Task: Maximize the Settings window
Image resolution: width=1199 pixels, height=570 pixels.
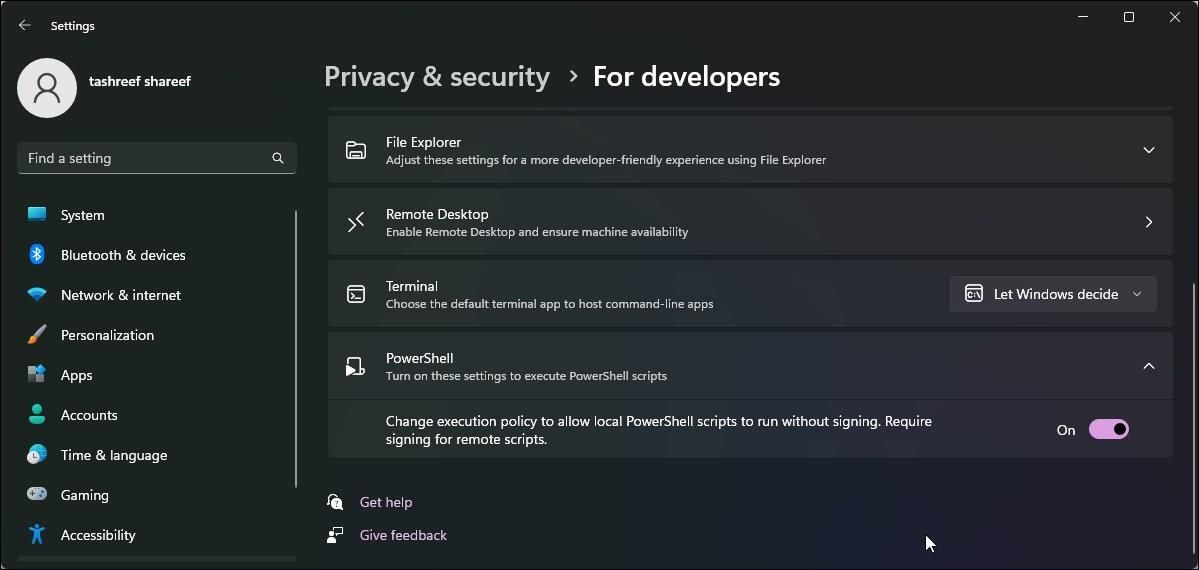Action: [x=1129, y=17]
